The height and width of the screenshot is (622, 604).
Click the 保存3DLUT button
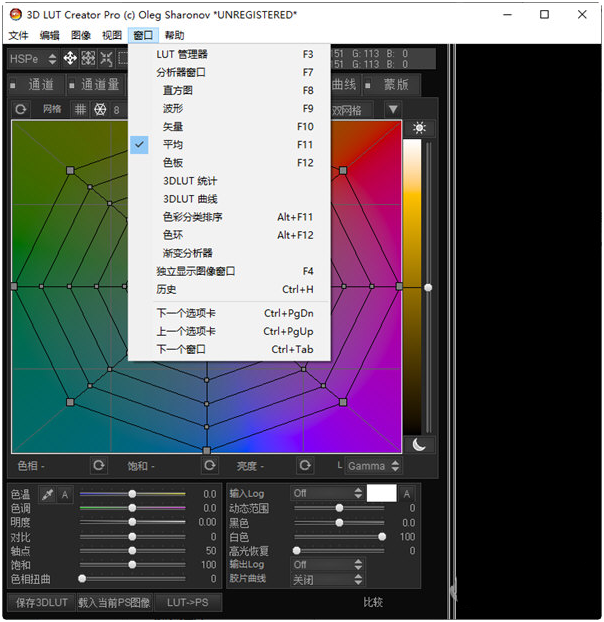40,602
